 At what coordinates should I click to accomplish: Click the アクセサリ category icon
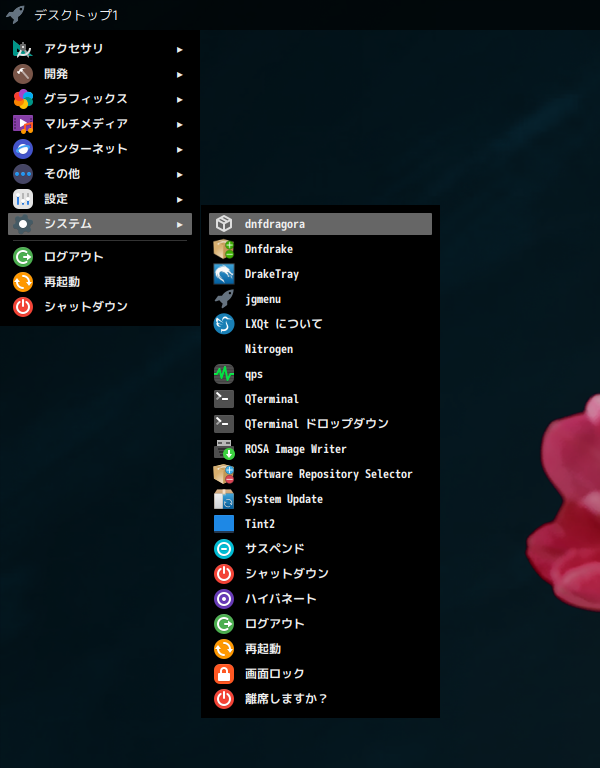click(x=23, y=49)
